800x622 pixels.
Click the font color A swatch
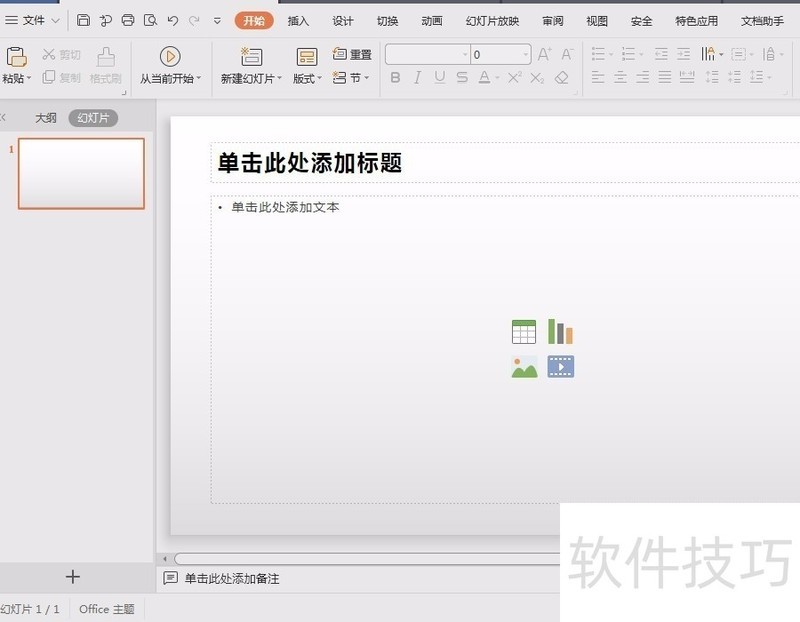[x=485, y=78]
